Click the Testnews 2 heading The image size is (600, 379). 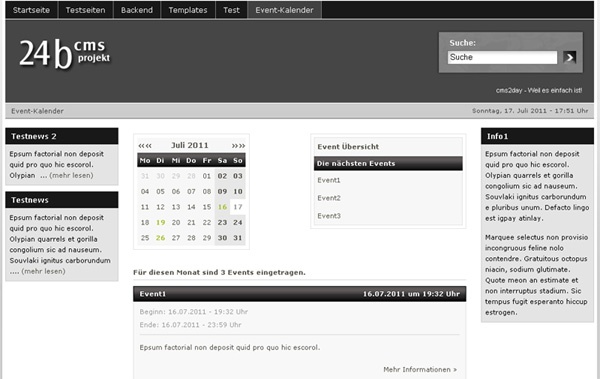[x=34, y=136]
